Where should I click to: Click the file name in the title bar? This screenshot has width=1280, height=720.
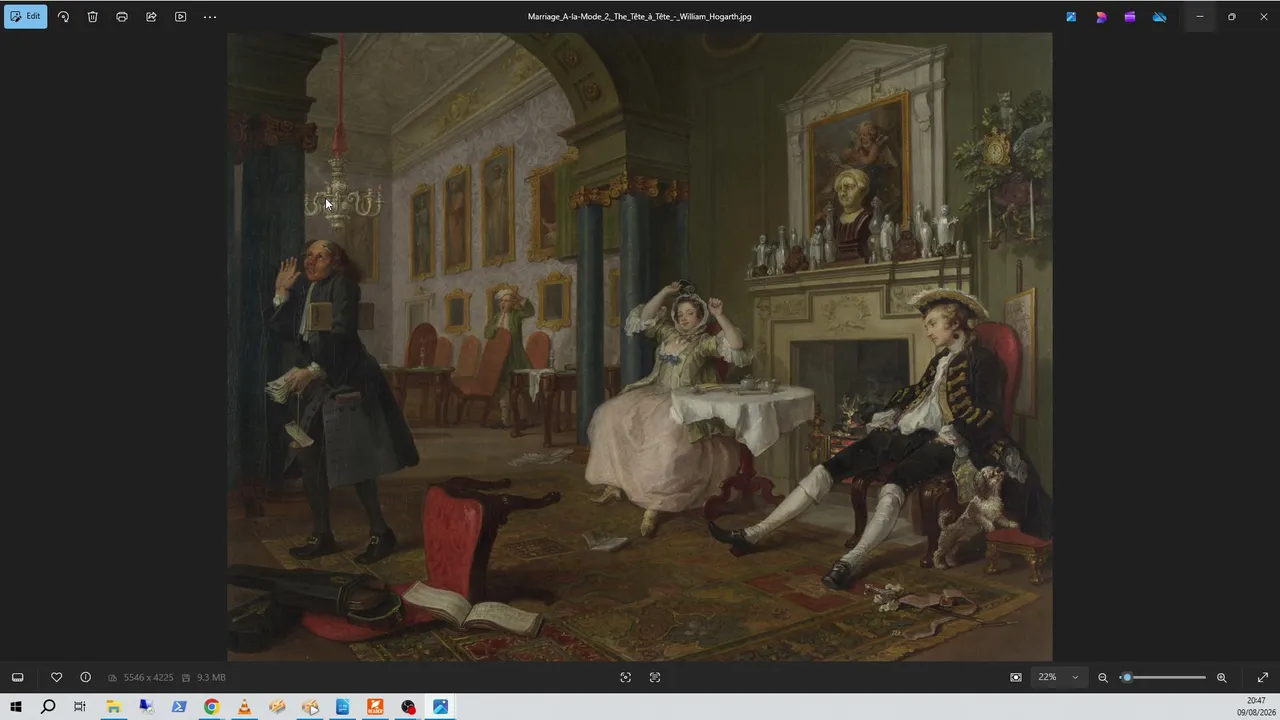tap(639, 17)
